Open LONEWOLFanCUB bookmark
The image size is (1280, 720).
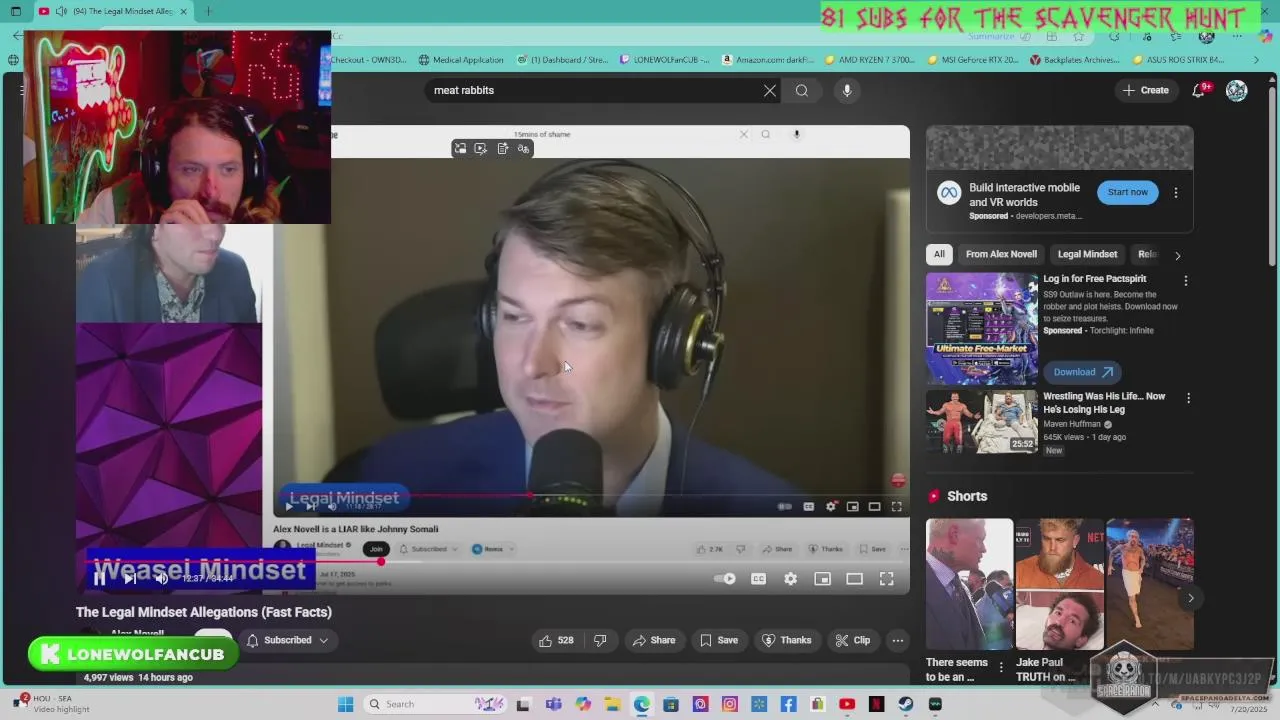664,59
